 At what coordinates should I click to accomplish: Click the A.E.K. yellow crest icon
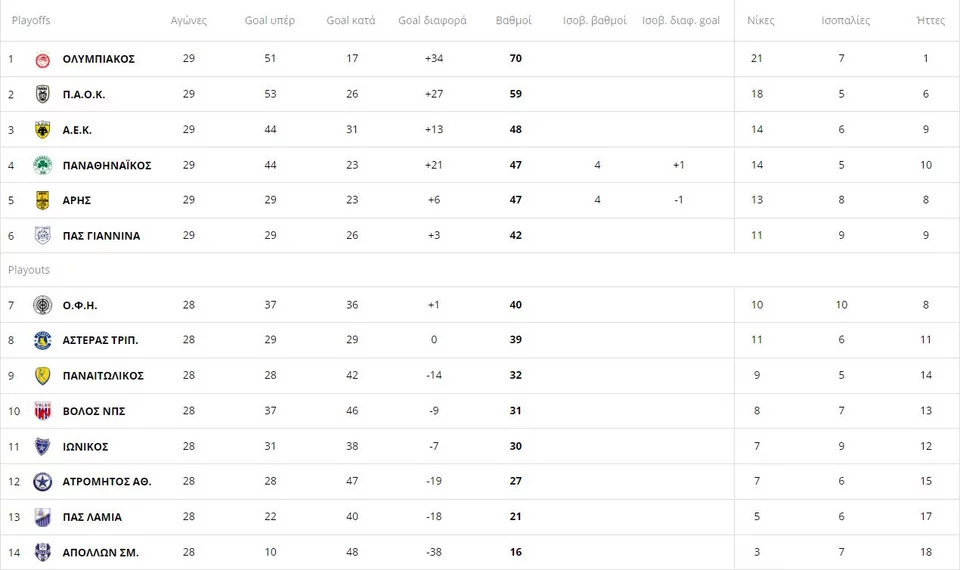click(x=43, y=130)
